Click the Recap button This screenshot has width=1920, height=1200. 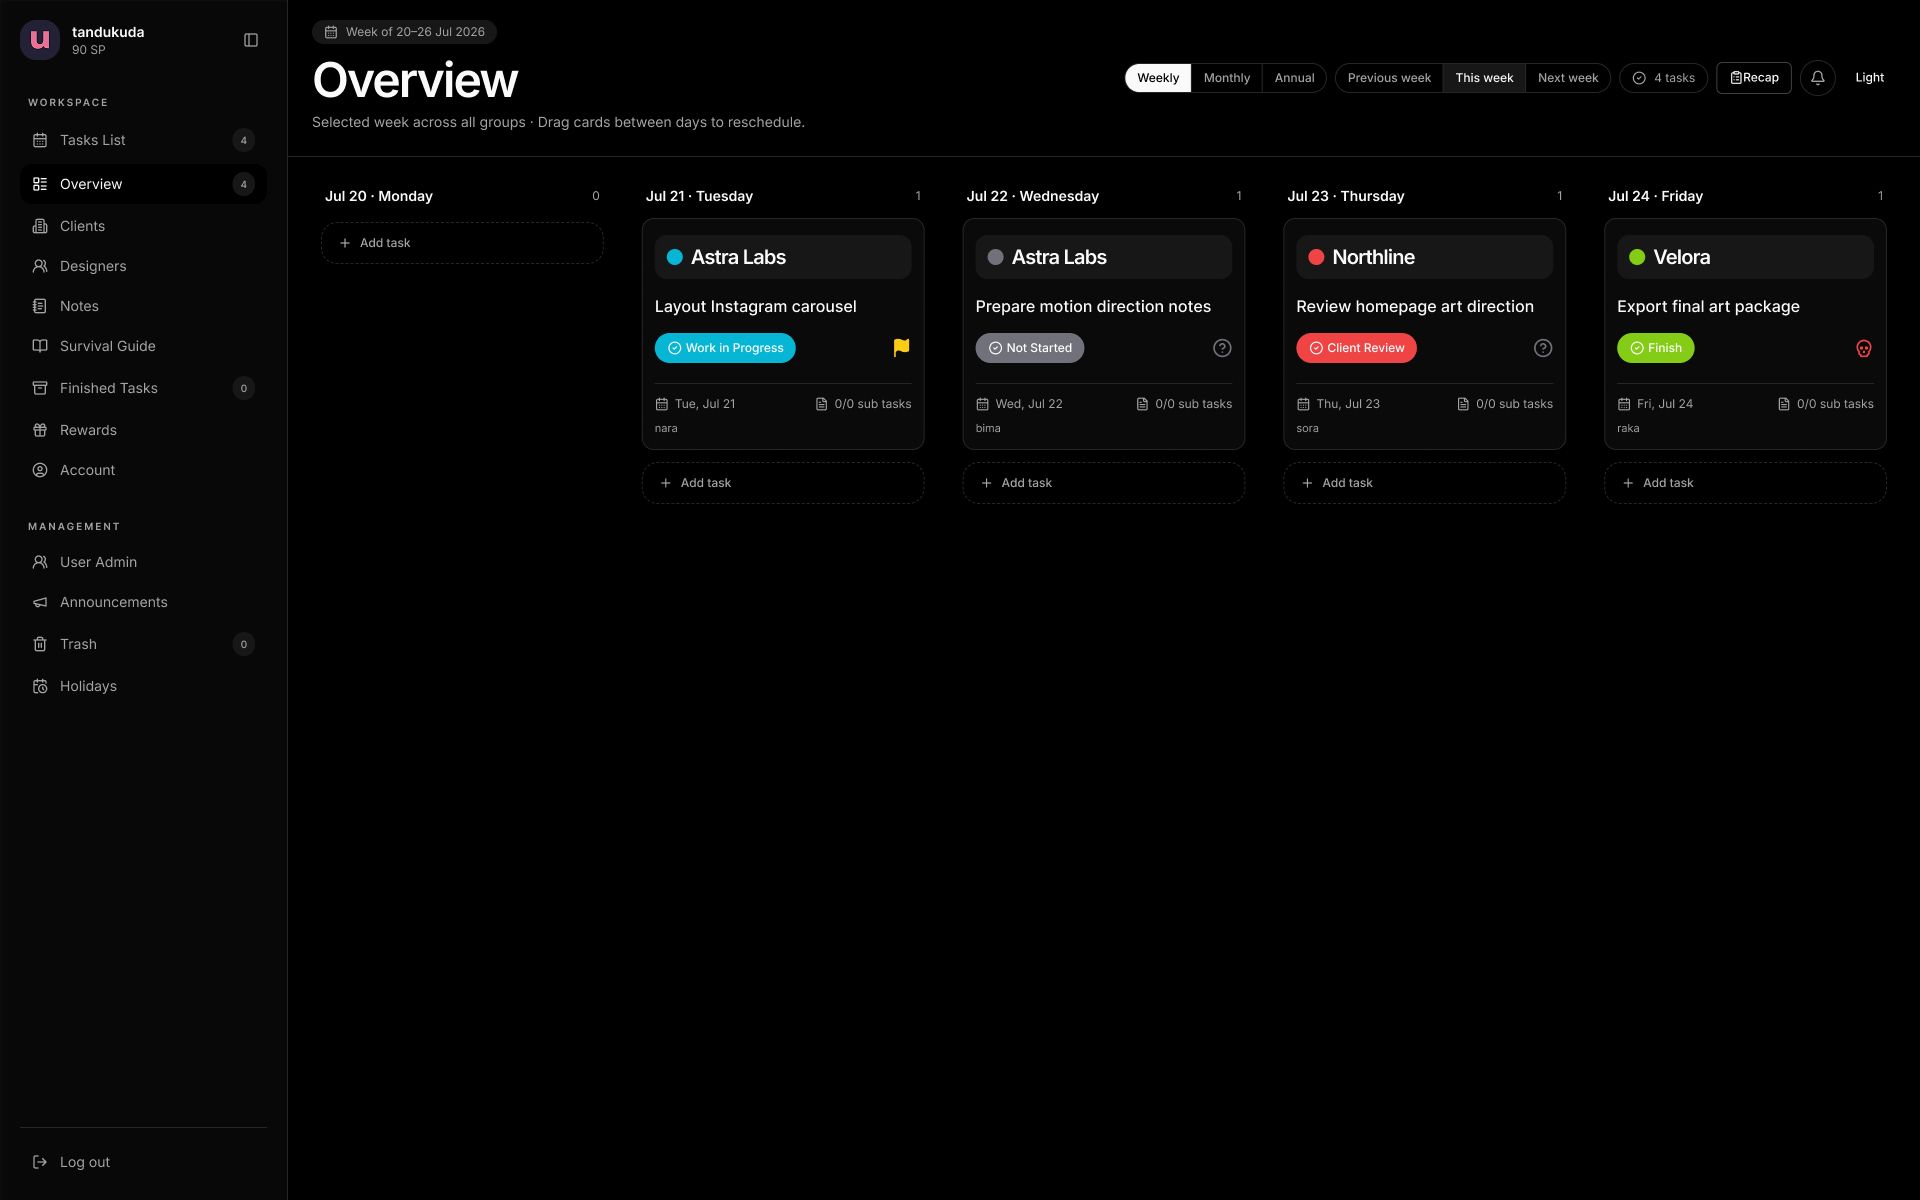[x=1754, y=78]
